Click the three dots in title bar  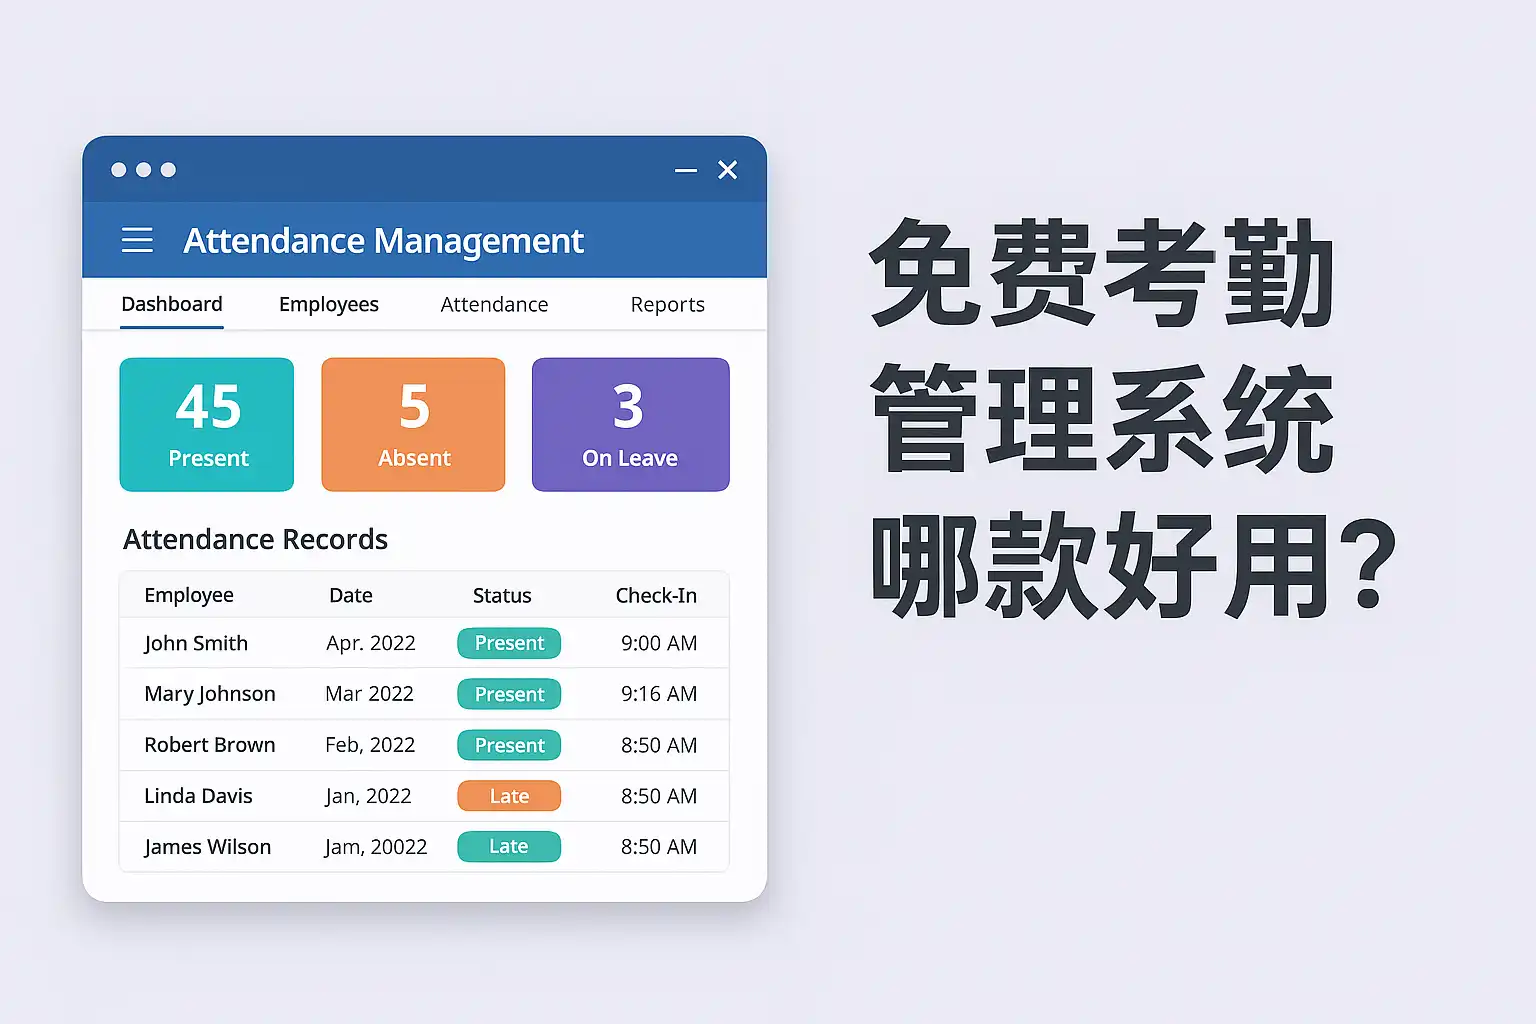coord(144,170)
